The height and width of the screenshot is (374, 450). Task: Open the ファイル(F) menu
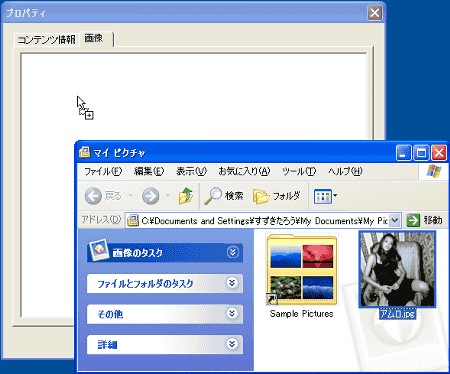point(103,171)
